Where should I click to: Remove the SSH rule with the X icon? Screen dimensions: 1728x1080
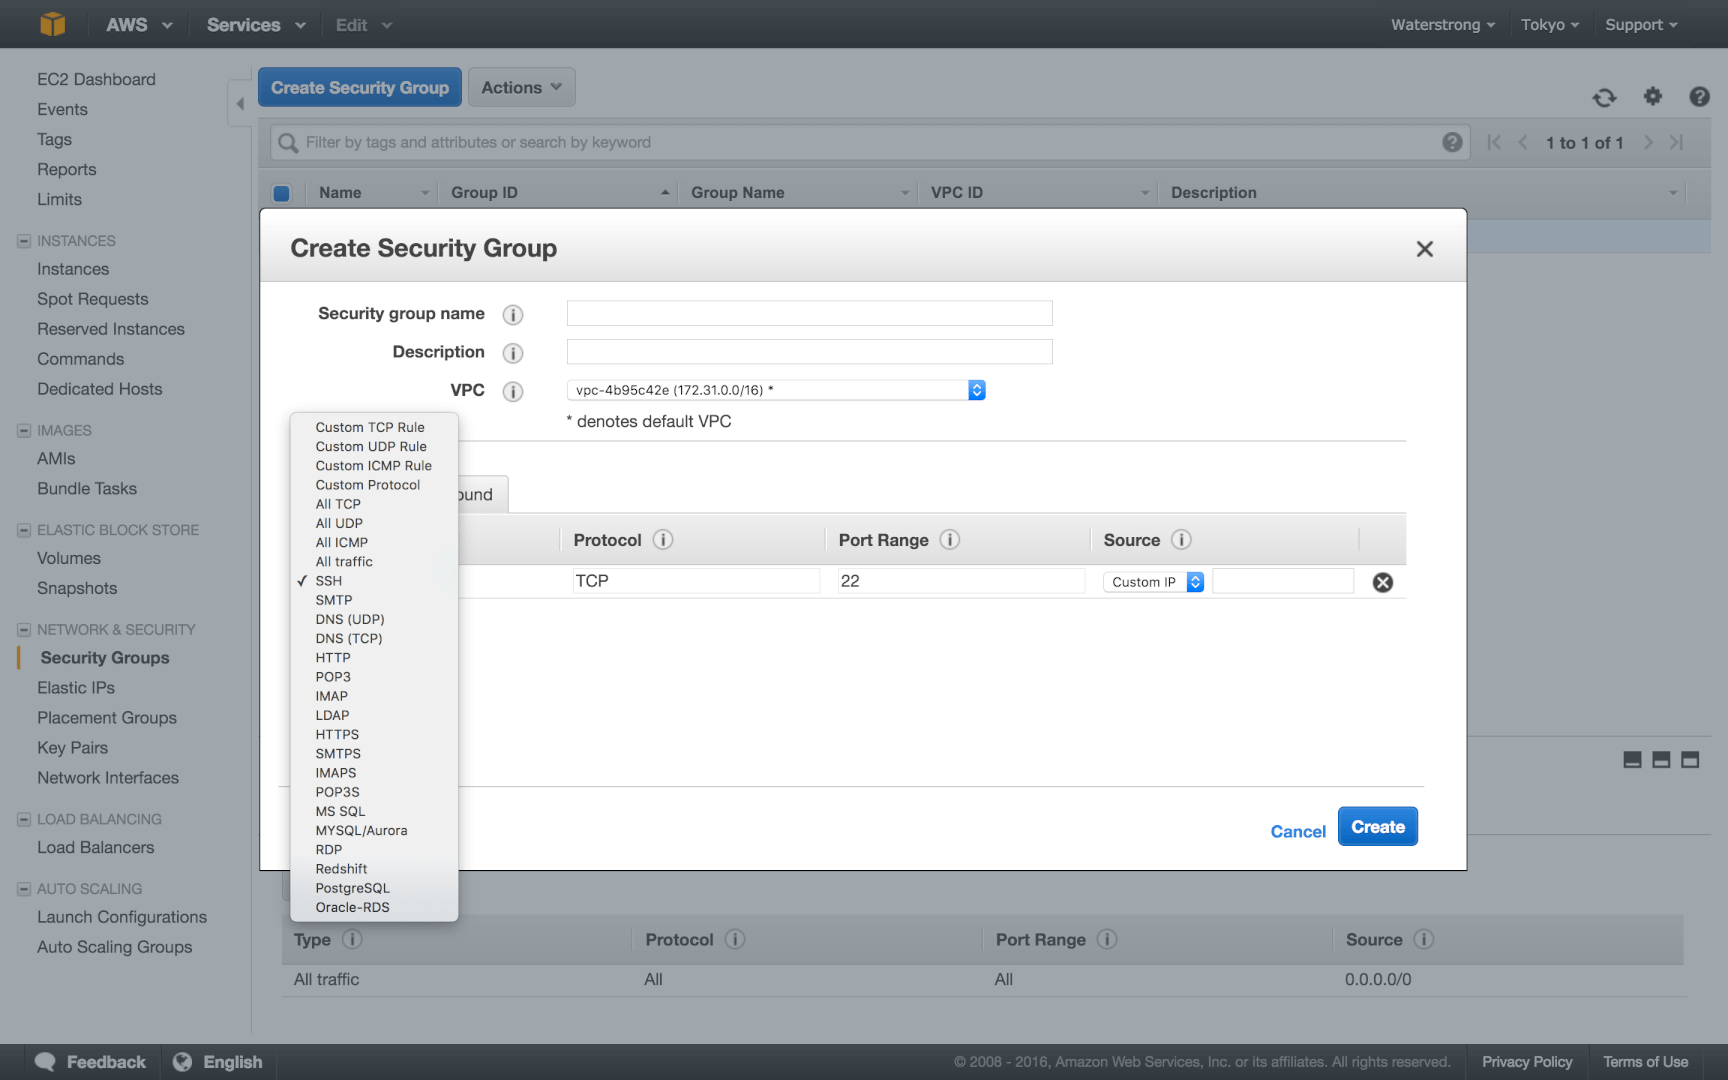coord(1383,582)
